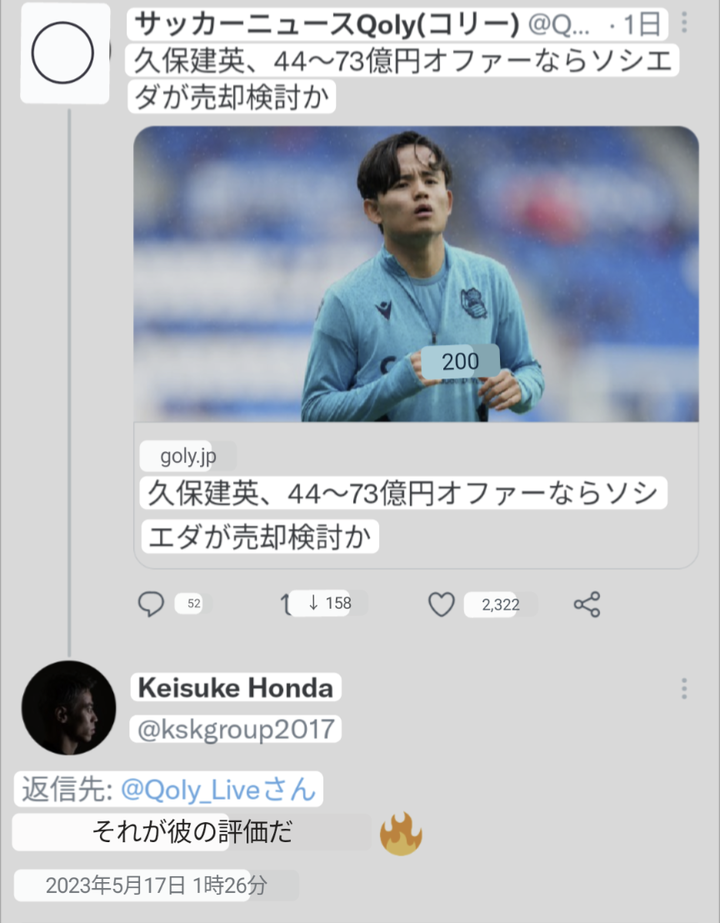Open the Qoly tweet's three-dot menu

point(684,22)
